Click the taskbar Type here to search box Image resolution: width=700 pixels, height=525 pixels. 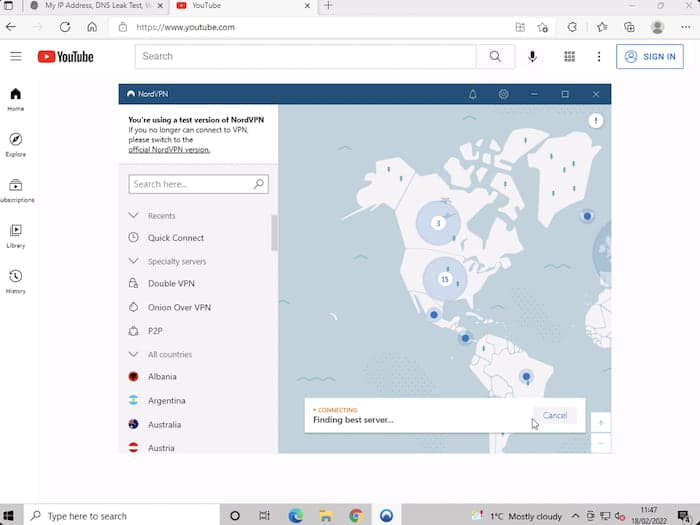[x=122, y=516]
